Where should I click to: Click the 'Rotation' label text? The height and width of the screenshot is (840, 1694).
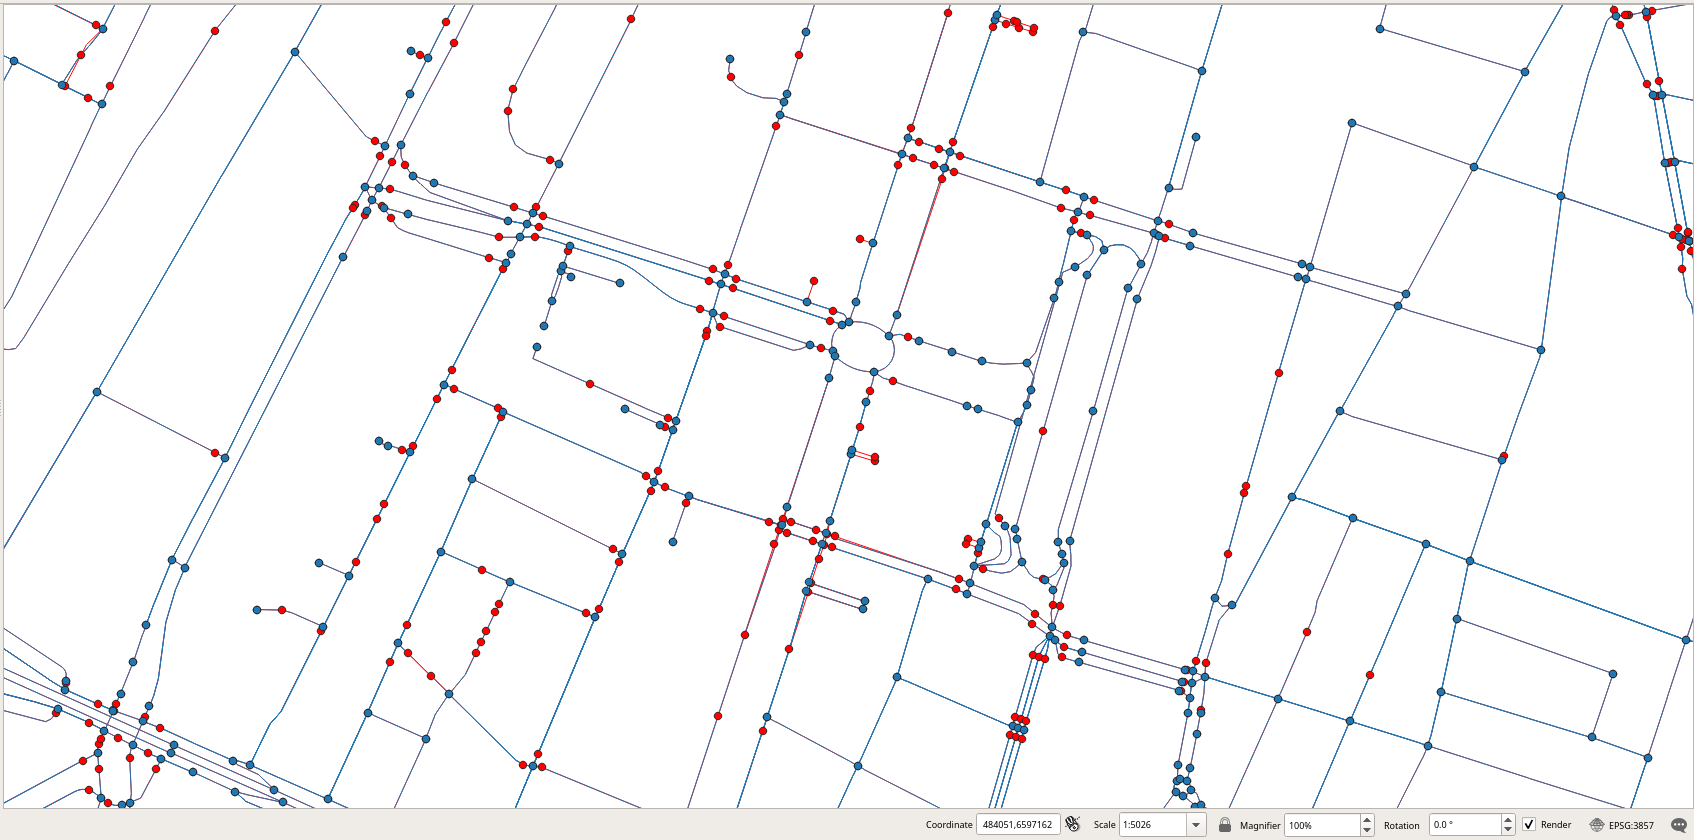click(1402, 826)
